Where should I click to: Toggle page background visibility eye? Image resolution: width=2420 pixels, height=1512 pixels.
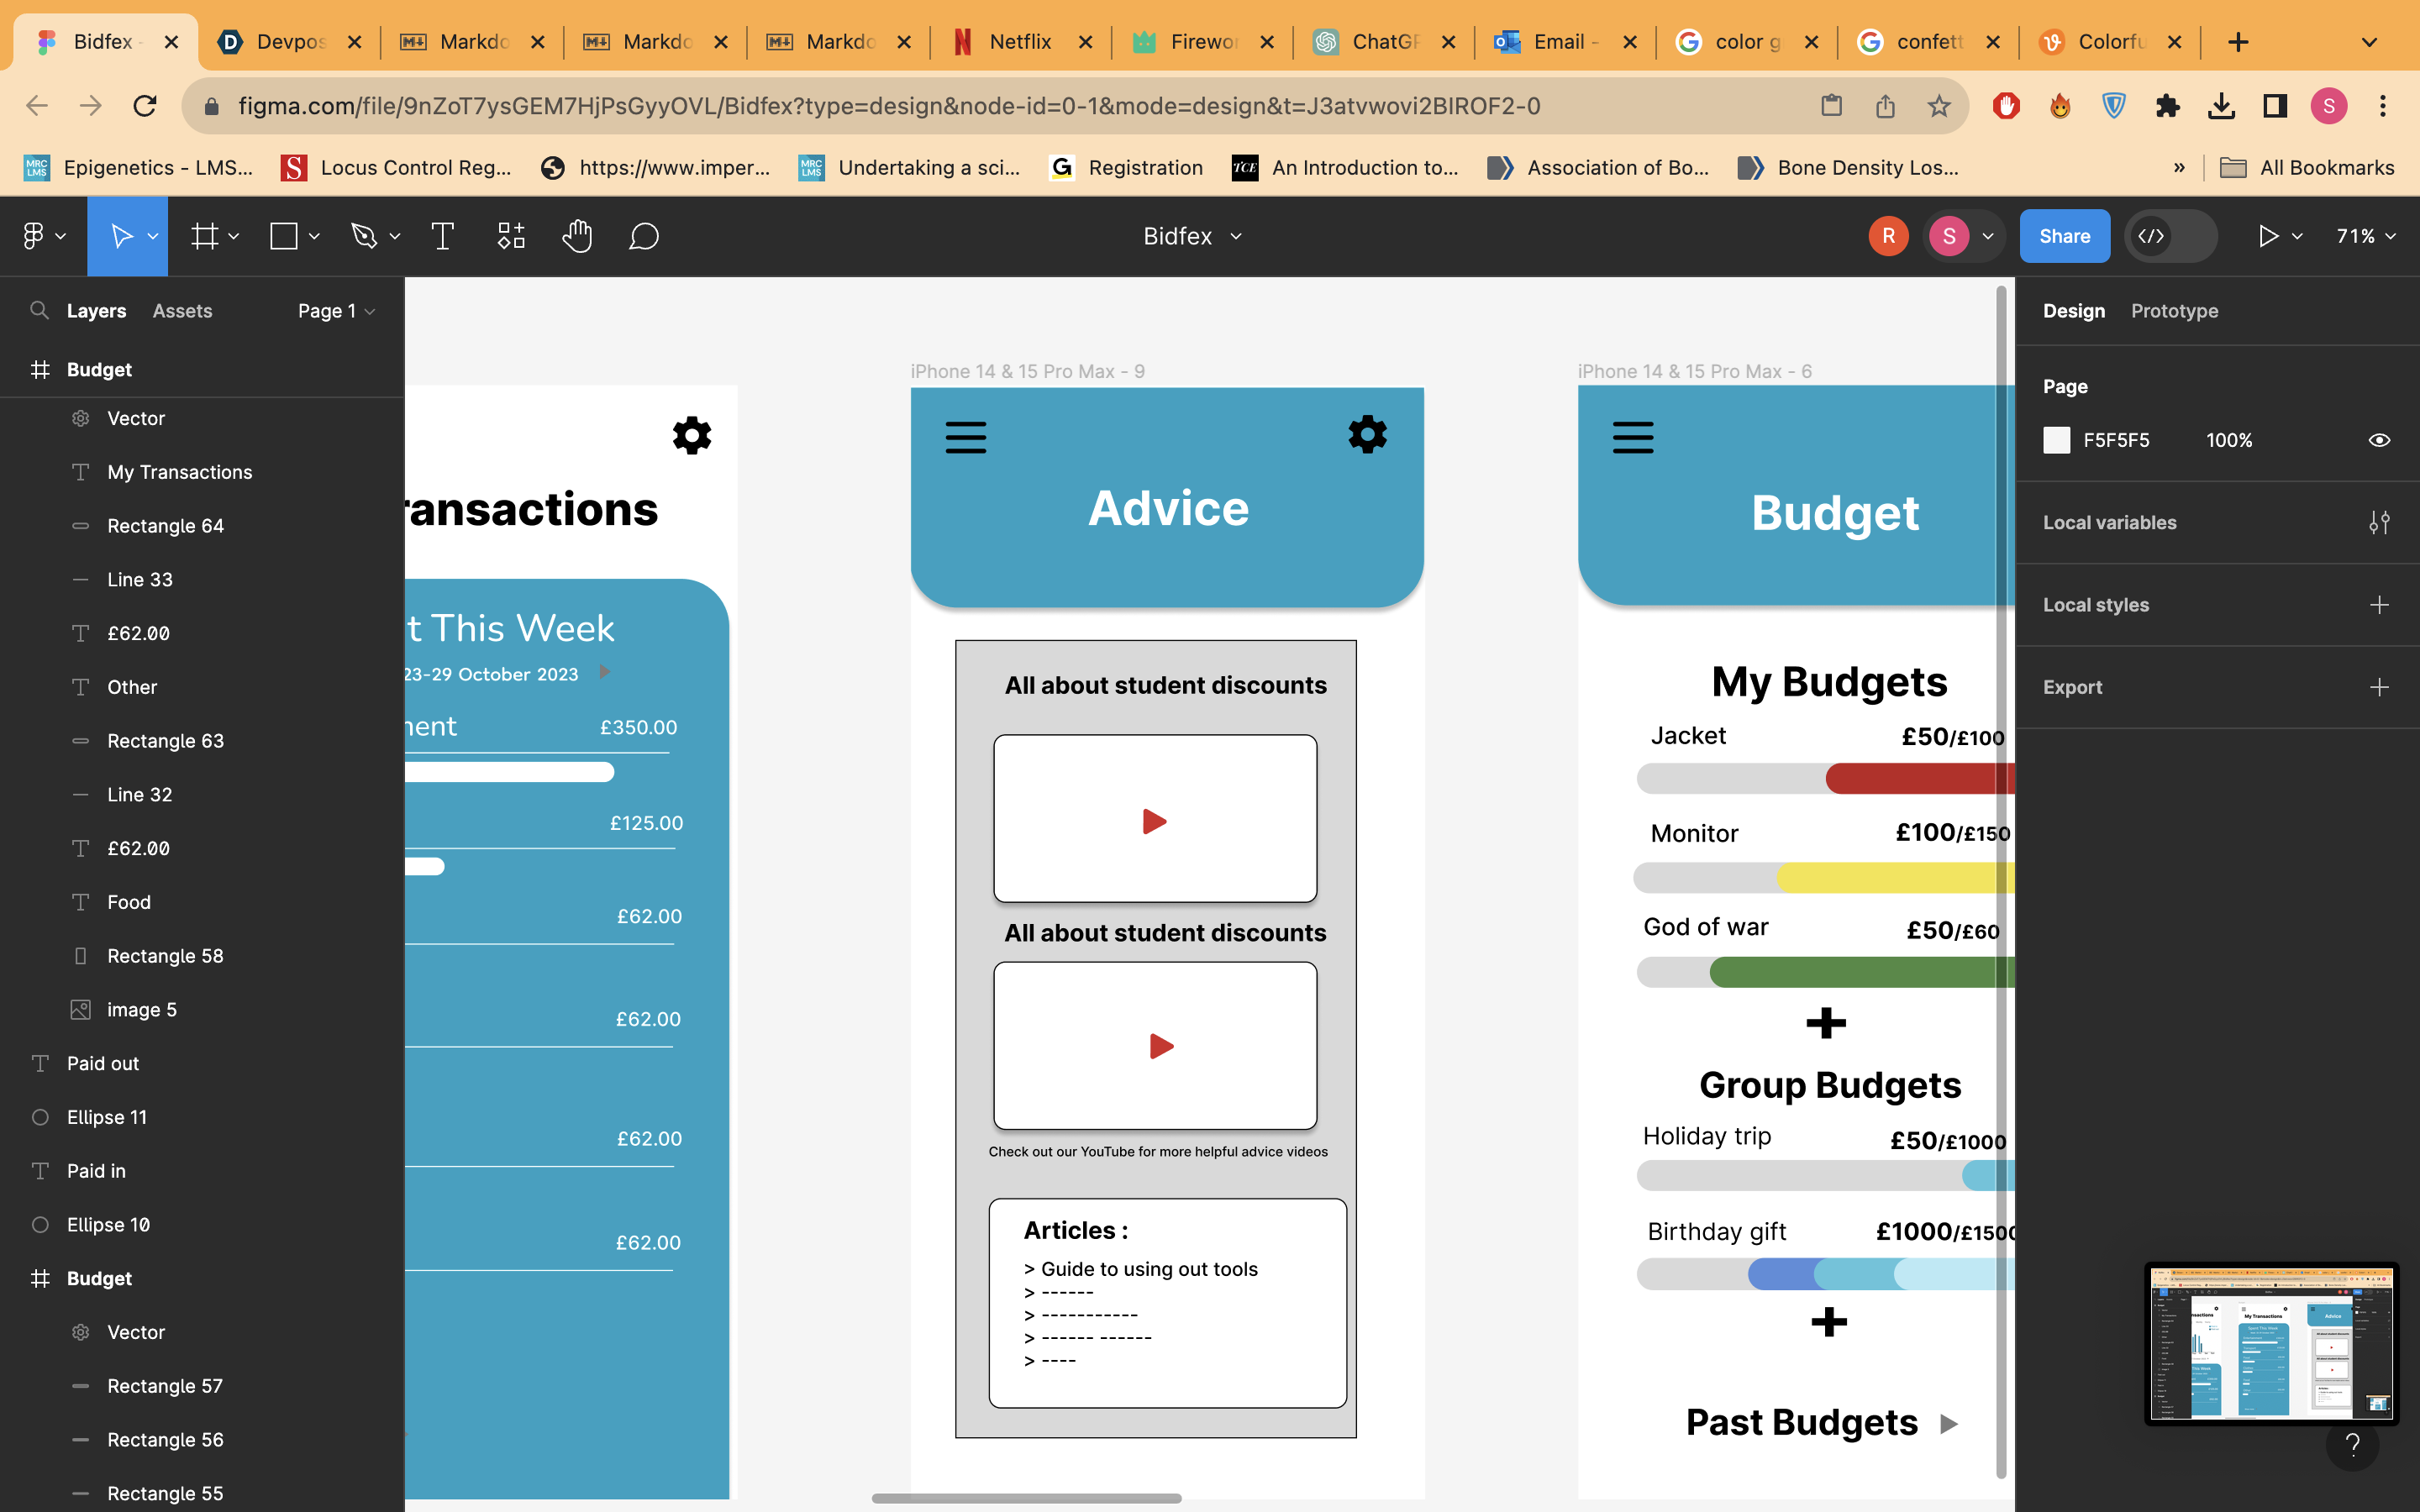[2379, 440]
